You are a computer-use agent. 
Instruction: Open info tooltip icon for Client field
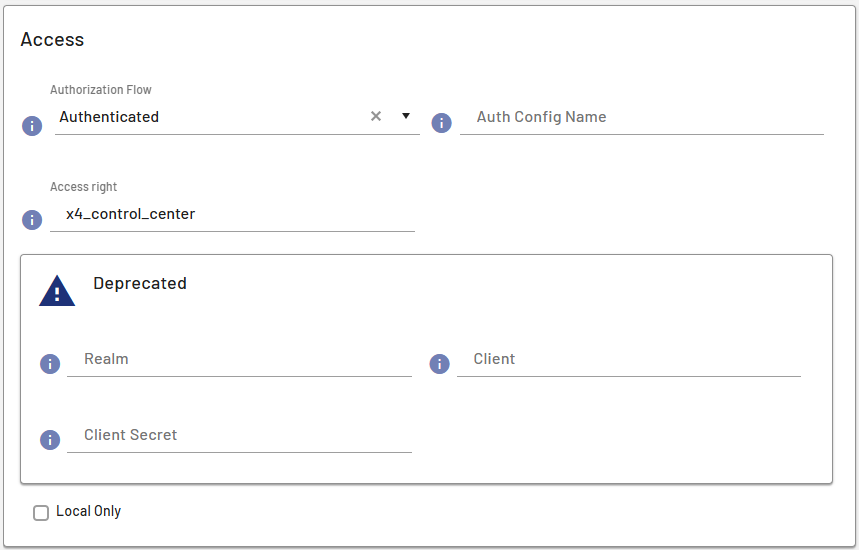(x=439, y=364)
